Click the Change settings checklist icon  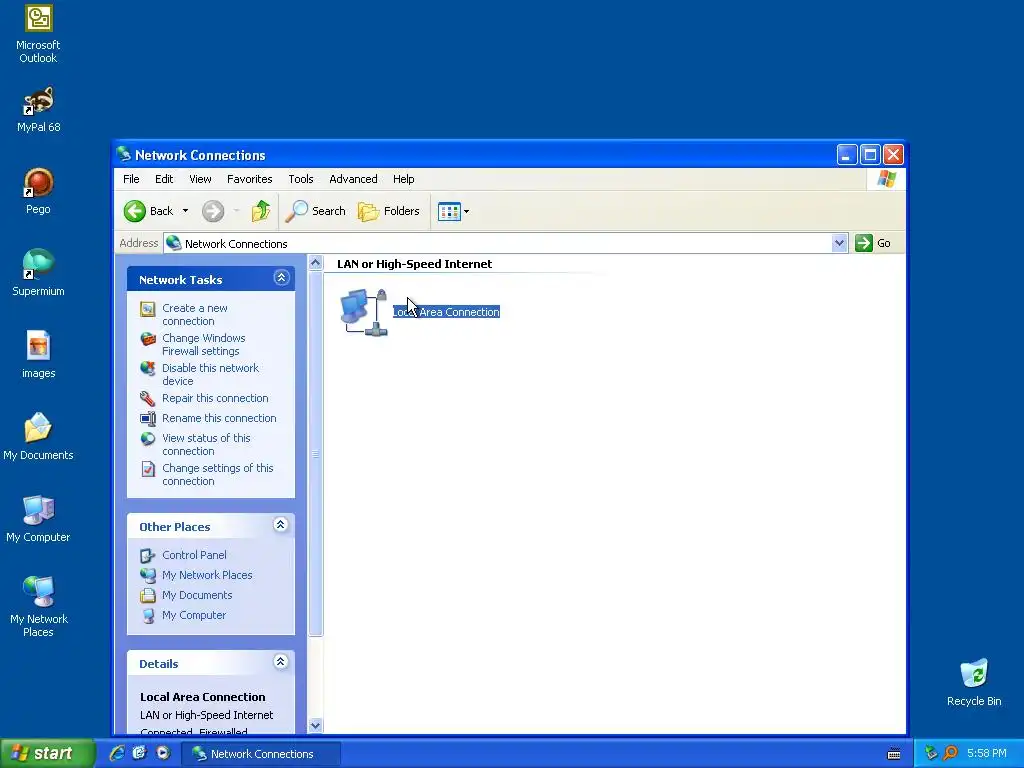tap(148, 469)
